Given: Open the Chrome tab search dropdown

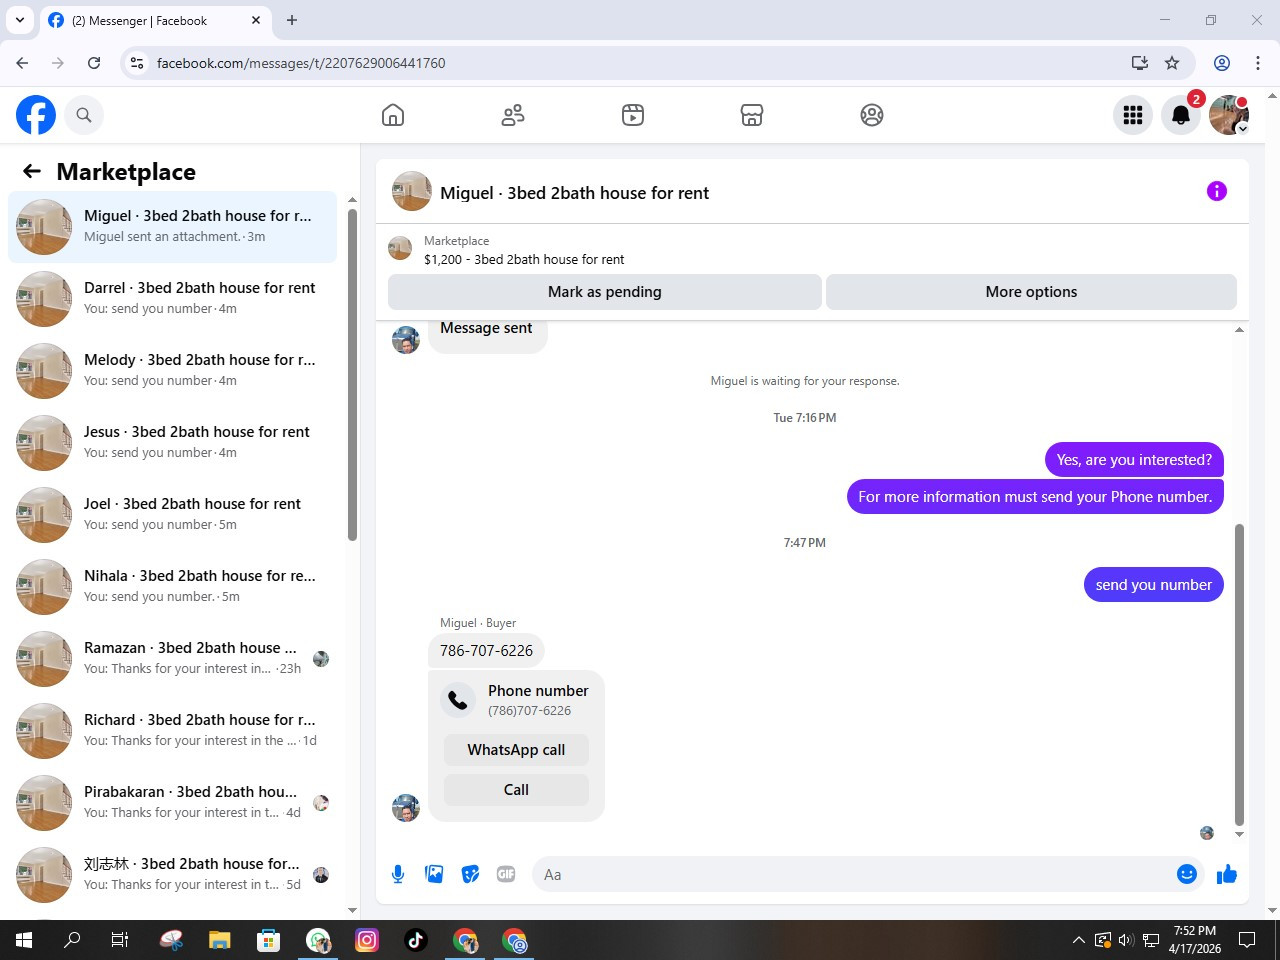Looking at the screenshot, I should click(20, 20).
